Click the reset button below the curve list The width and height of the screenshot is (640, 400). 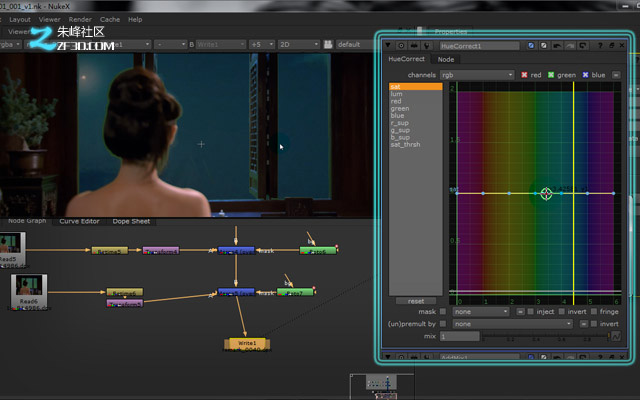(416, 301)
